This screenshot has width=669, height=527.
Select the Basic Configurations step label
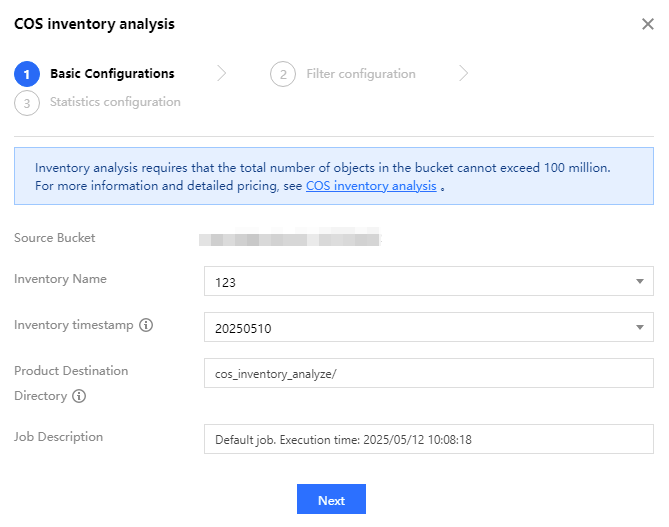pos(112,74)
